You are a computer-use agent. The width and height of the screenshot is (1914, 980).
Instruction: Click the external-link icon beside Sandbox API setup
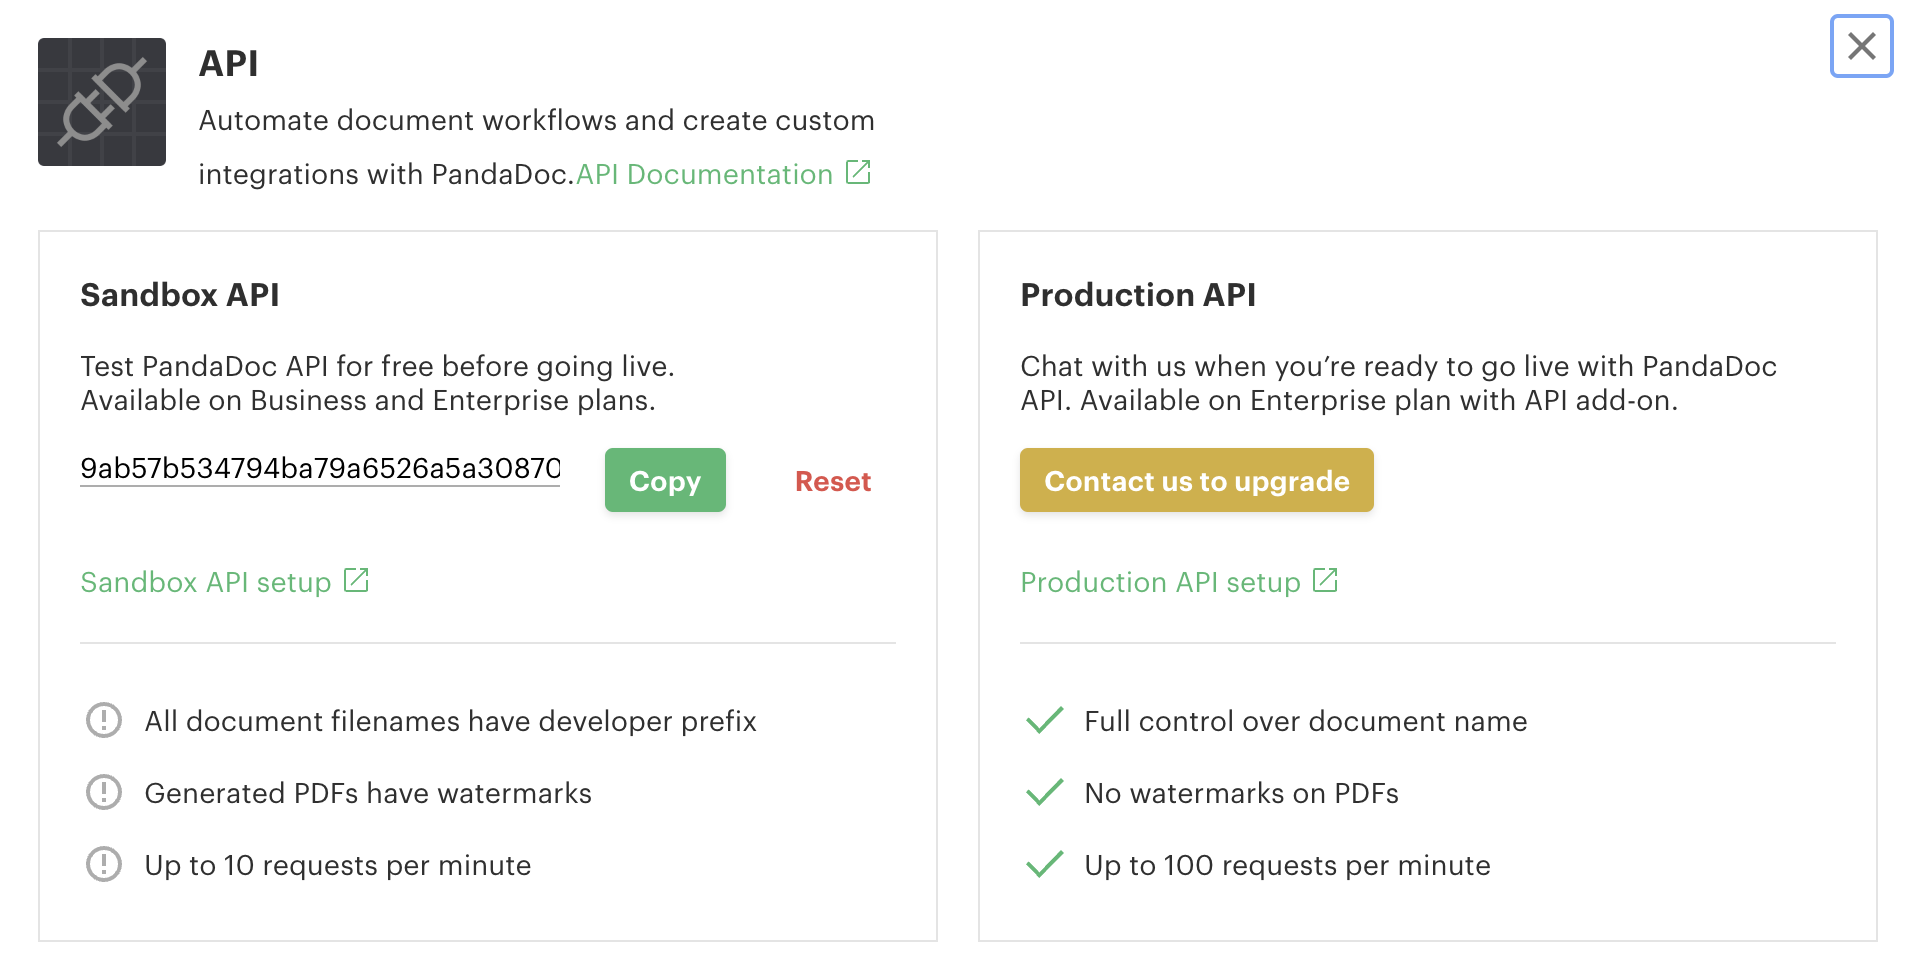point(356,580)
